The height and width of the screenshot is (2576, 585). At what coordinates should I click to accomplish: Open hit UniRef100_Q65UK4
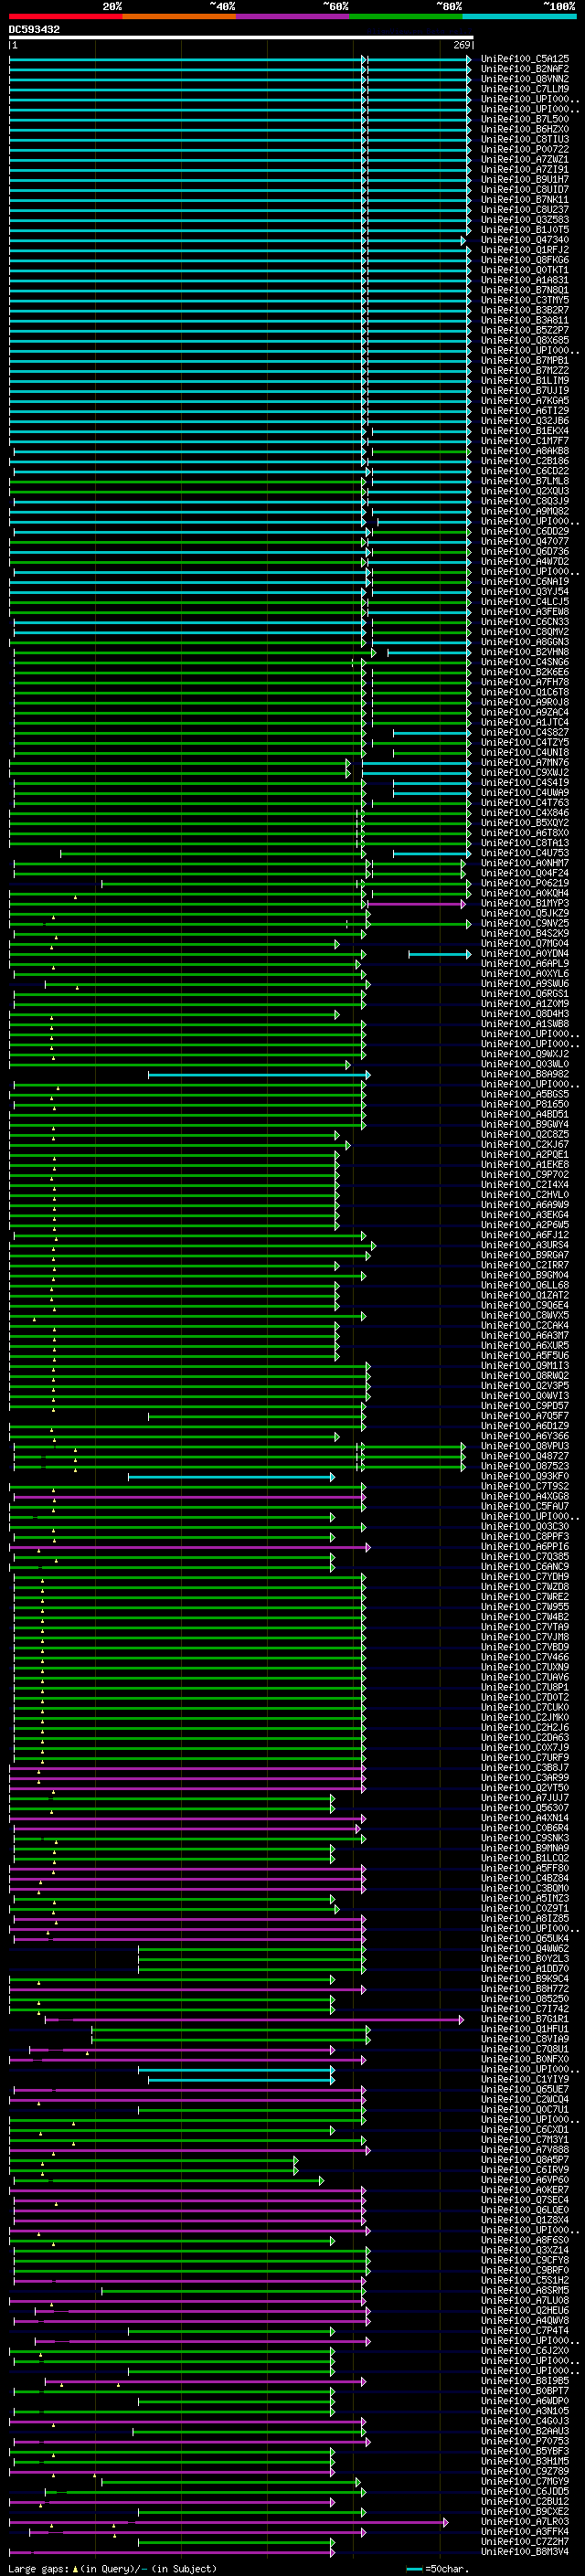pos(525,1938)
